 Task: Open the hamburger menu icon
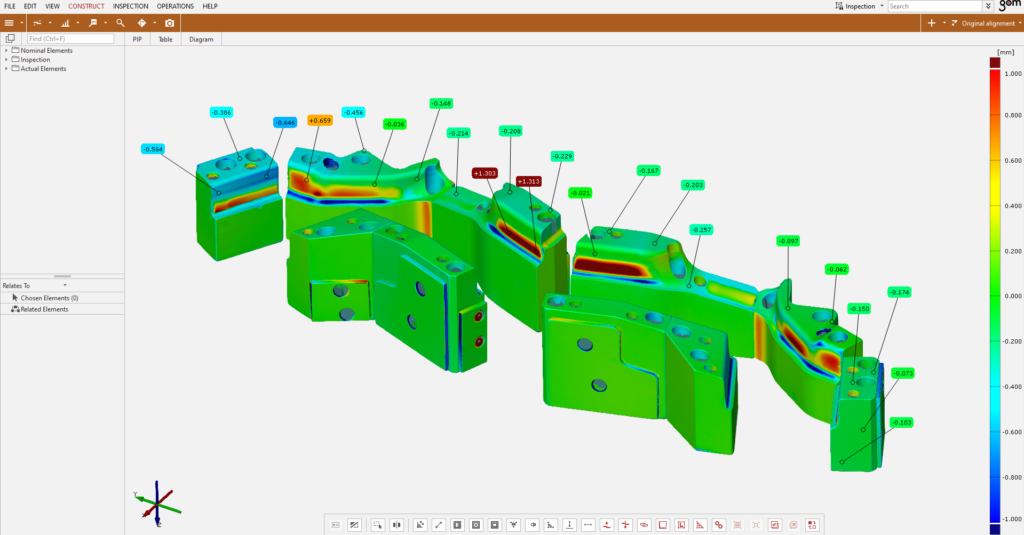(x=9, y=22)
